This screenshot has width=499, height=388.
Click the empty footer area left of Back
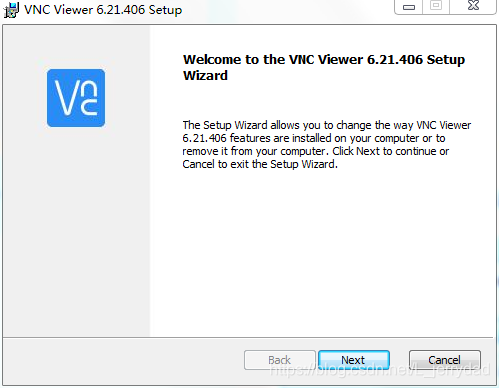click(x=123, y=361)
